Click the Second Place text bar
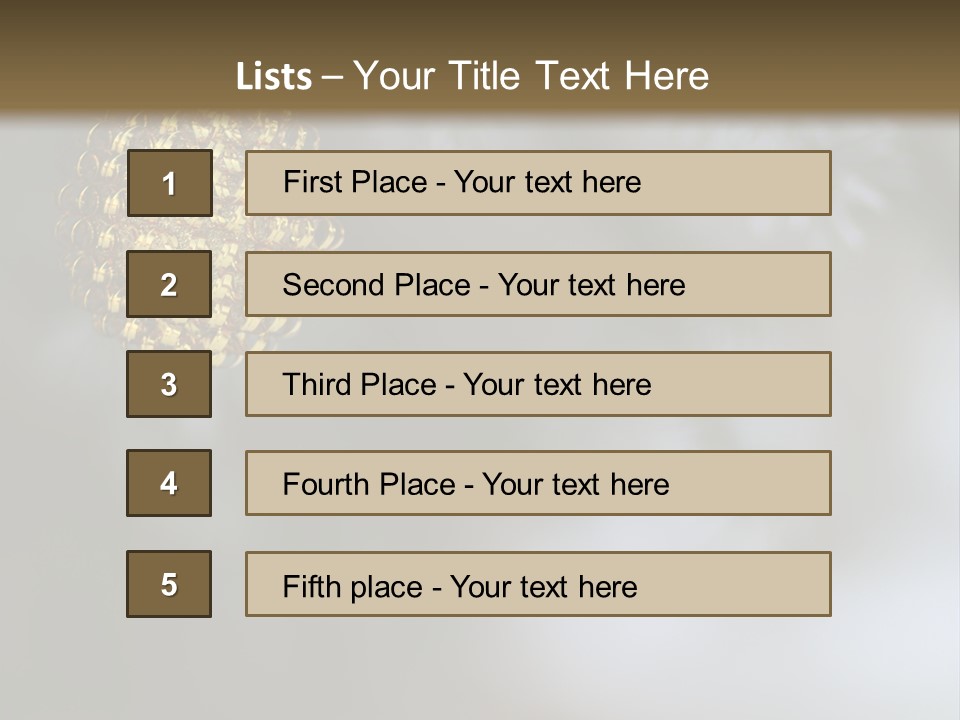 (x=538, y=284)
